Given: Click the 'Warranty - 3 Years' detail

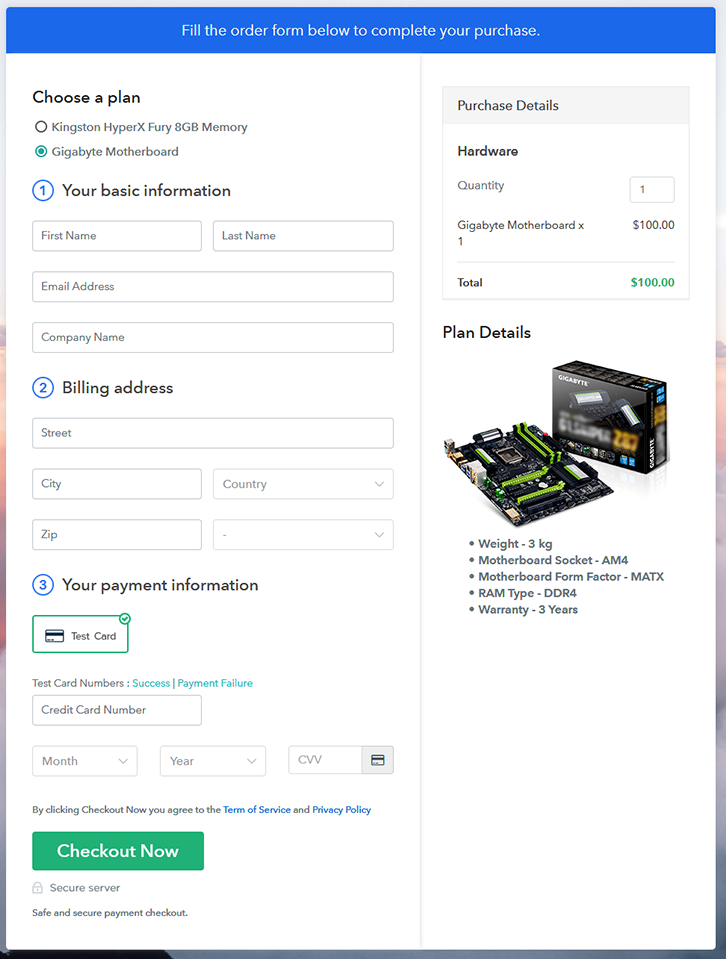Looking at the screenshot, I should point(528,610).
